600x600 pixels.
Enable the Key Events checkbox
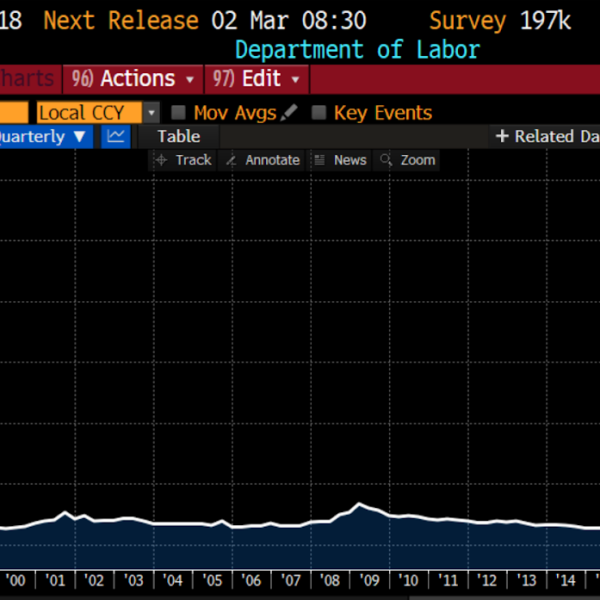point(319,113)
